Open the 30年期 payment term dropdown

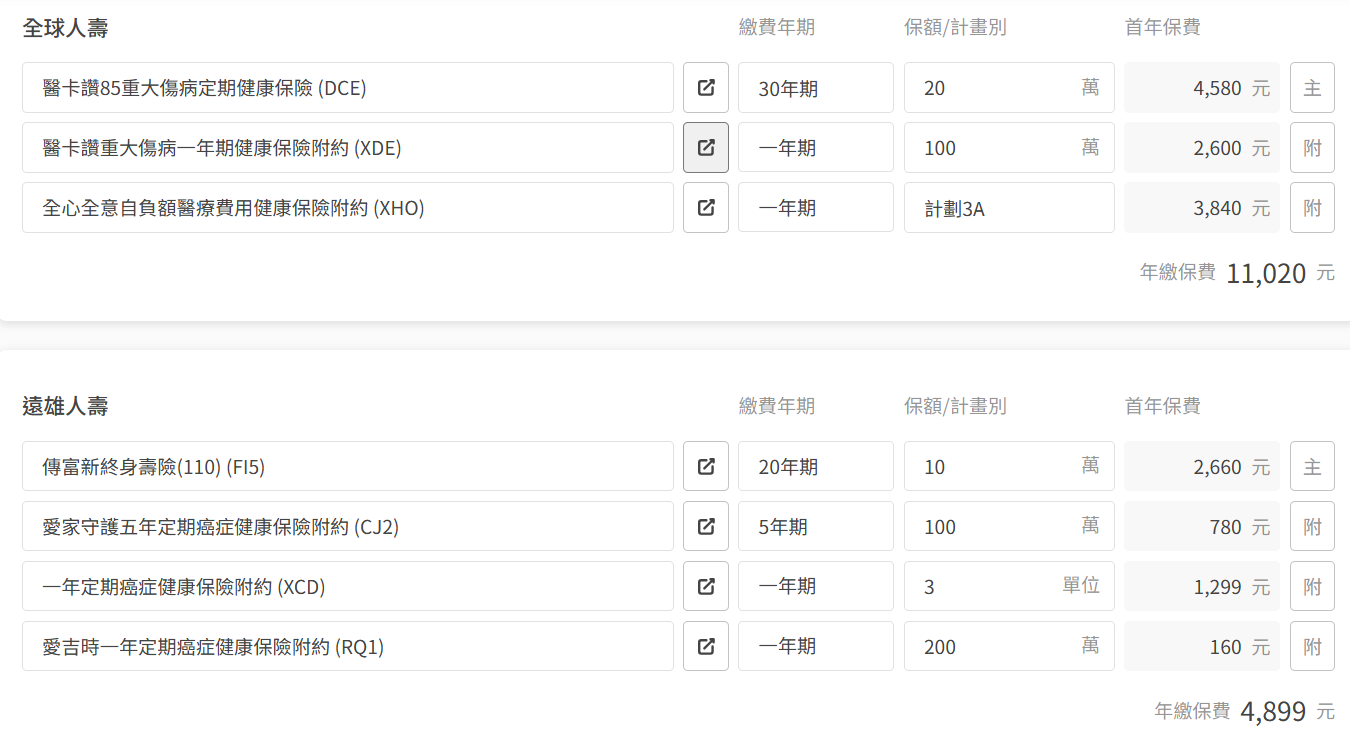(x=815, y=88)
